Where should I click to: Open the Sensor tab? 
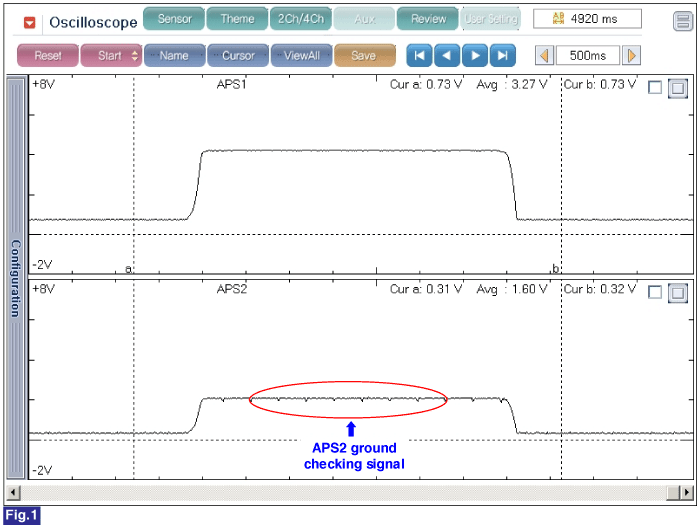(174, 19)
